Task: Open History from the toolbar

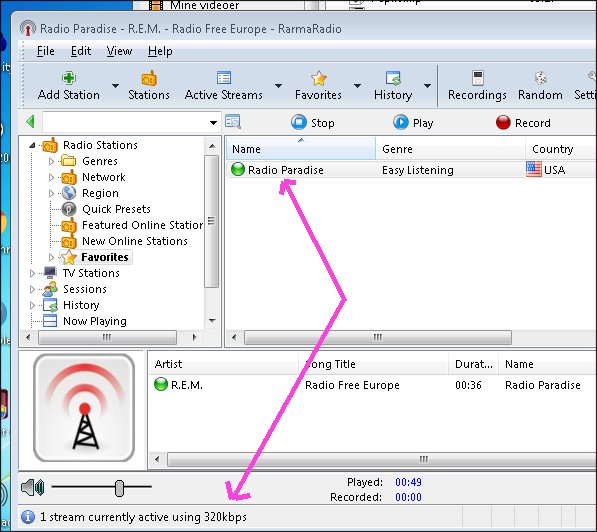Action: [x=393, y=86]
